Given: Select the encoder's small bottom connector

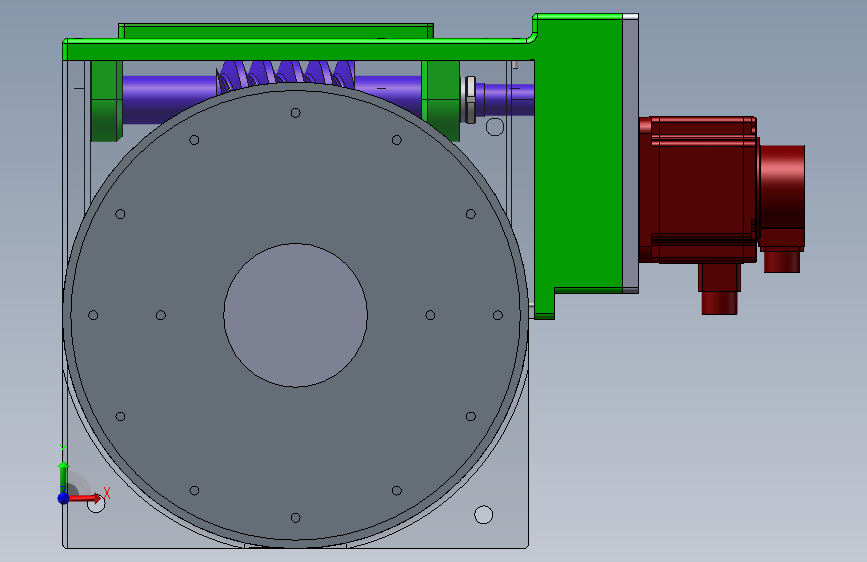Looking at the screenshot, I should (x=782, y=262).
